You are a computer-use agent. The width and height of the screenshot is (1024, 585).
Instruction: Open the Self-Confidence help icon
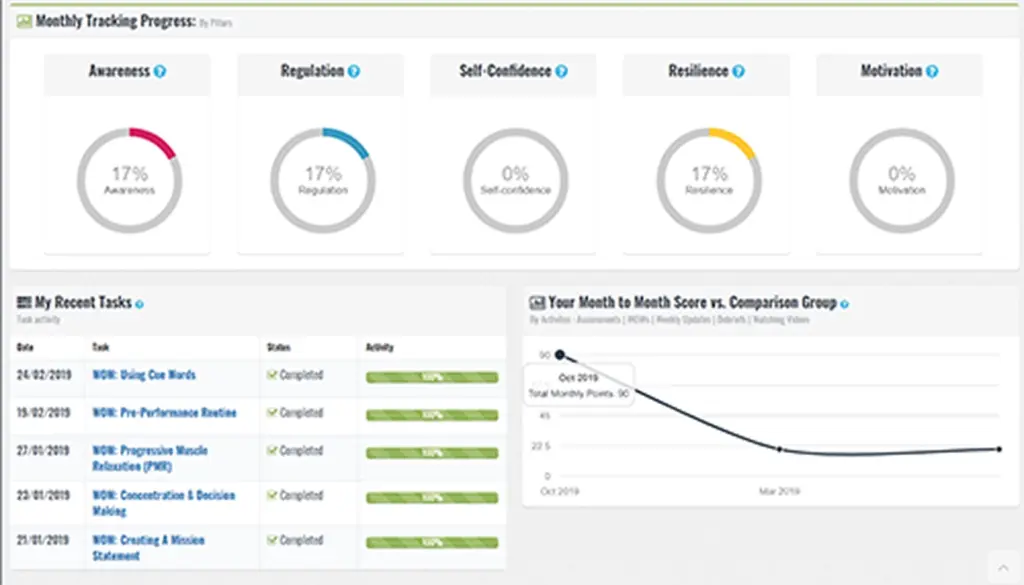click(x=562, y=72)
